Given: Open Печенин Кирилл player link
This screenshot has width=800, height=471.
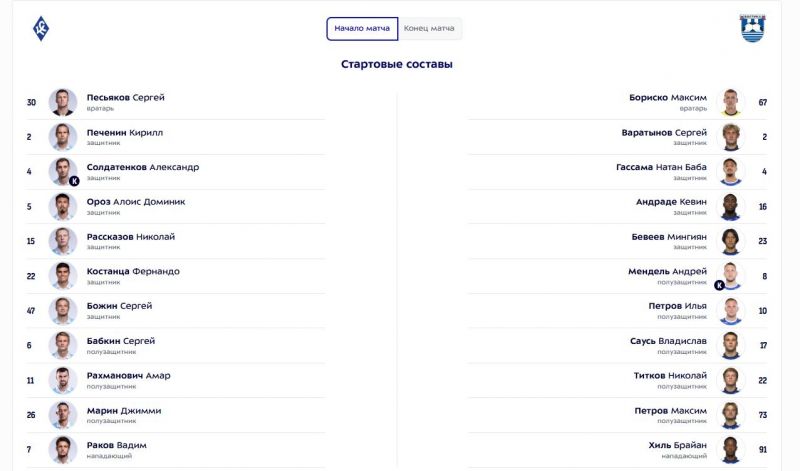Looking at the screenshot, I should [124, 133].
